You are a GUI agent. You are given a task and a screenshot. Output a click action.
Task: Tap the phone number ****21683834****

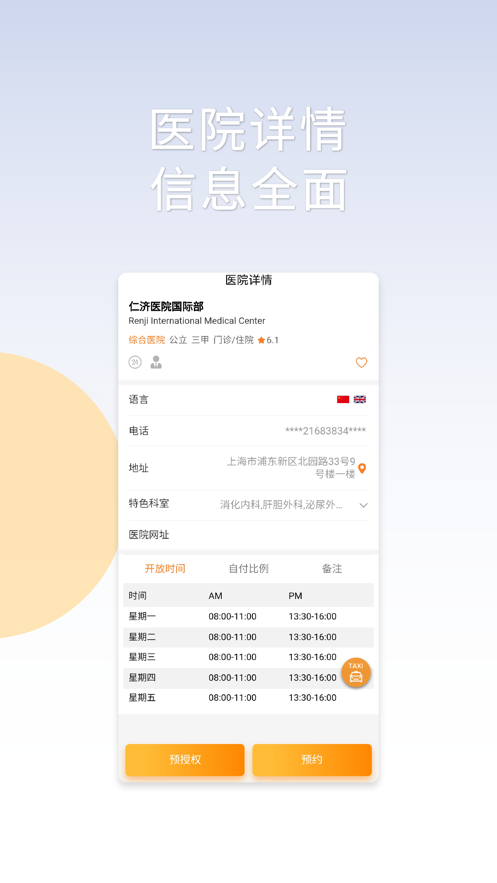[325, 431]
